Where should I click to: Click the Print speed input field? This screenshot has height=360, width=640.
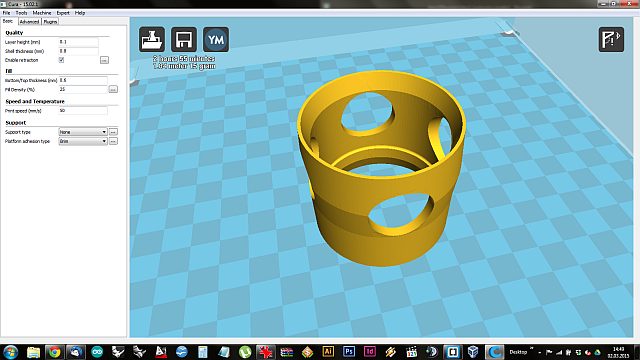coord(83,111)
